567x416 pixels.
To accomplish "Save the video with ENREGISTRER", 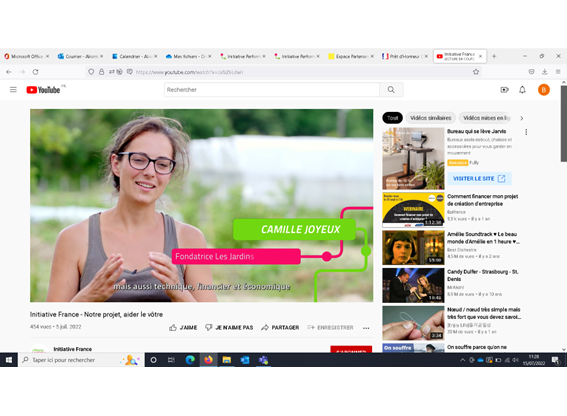I will [330, 328].
